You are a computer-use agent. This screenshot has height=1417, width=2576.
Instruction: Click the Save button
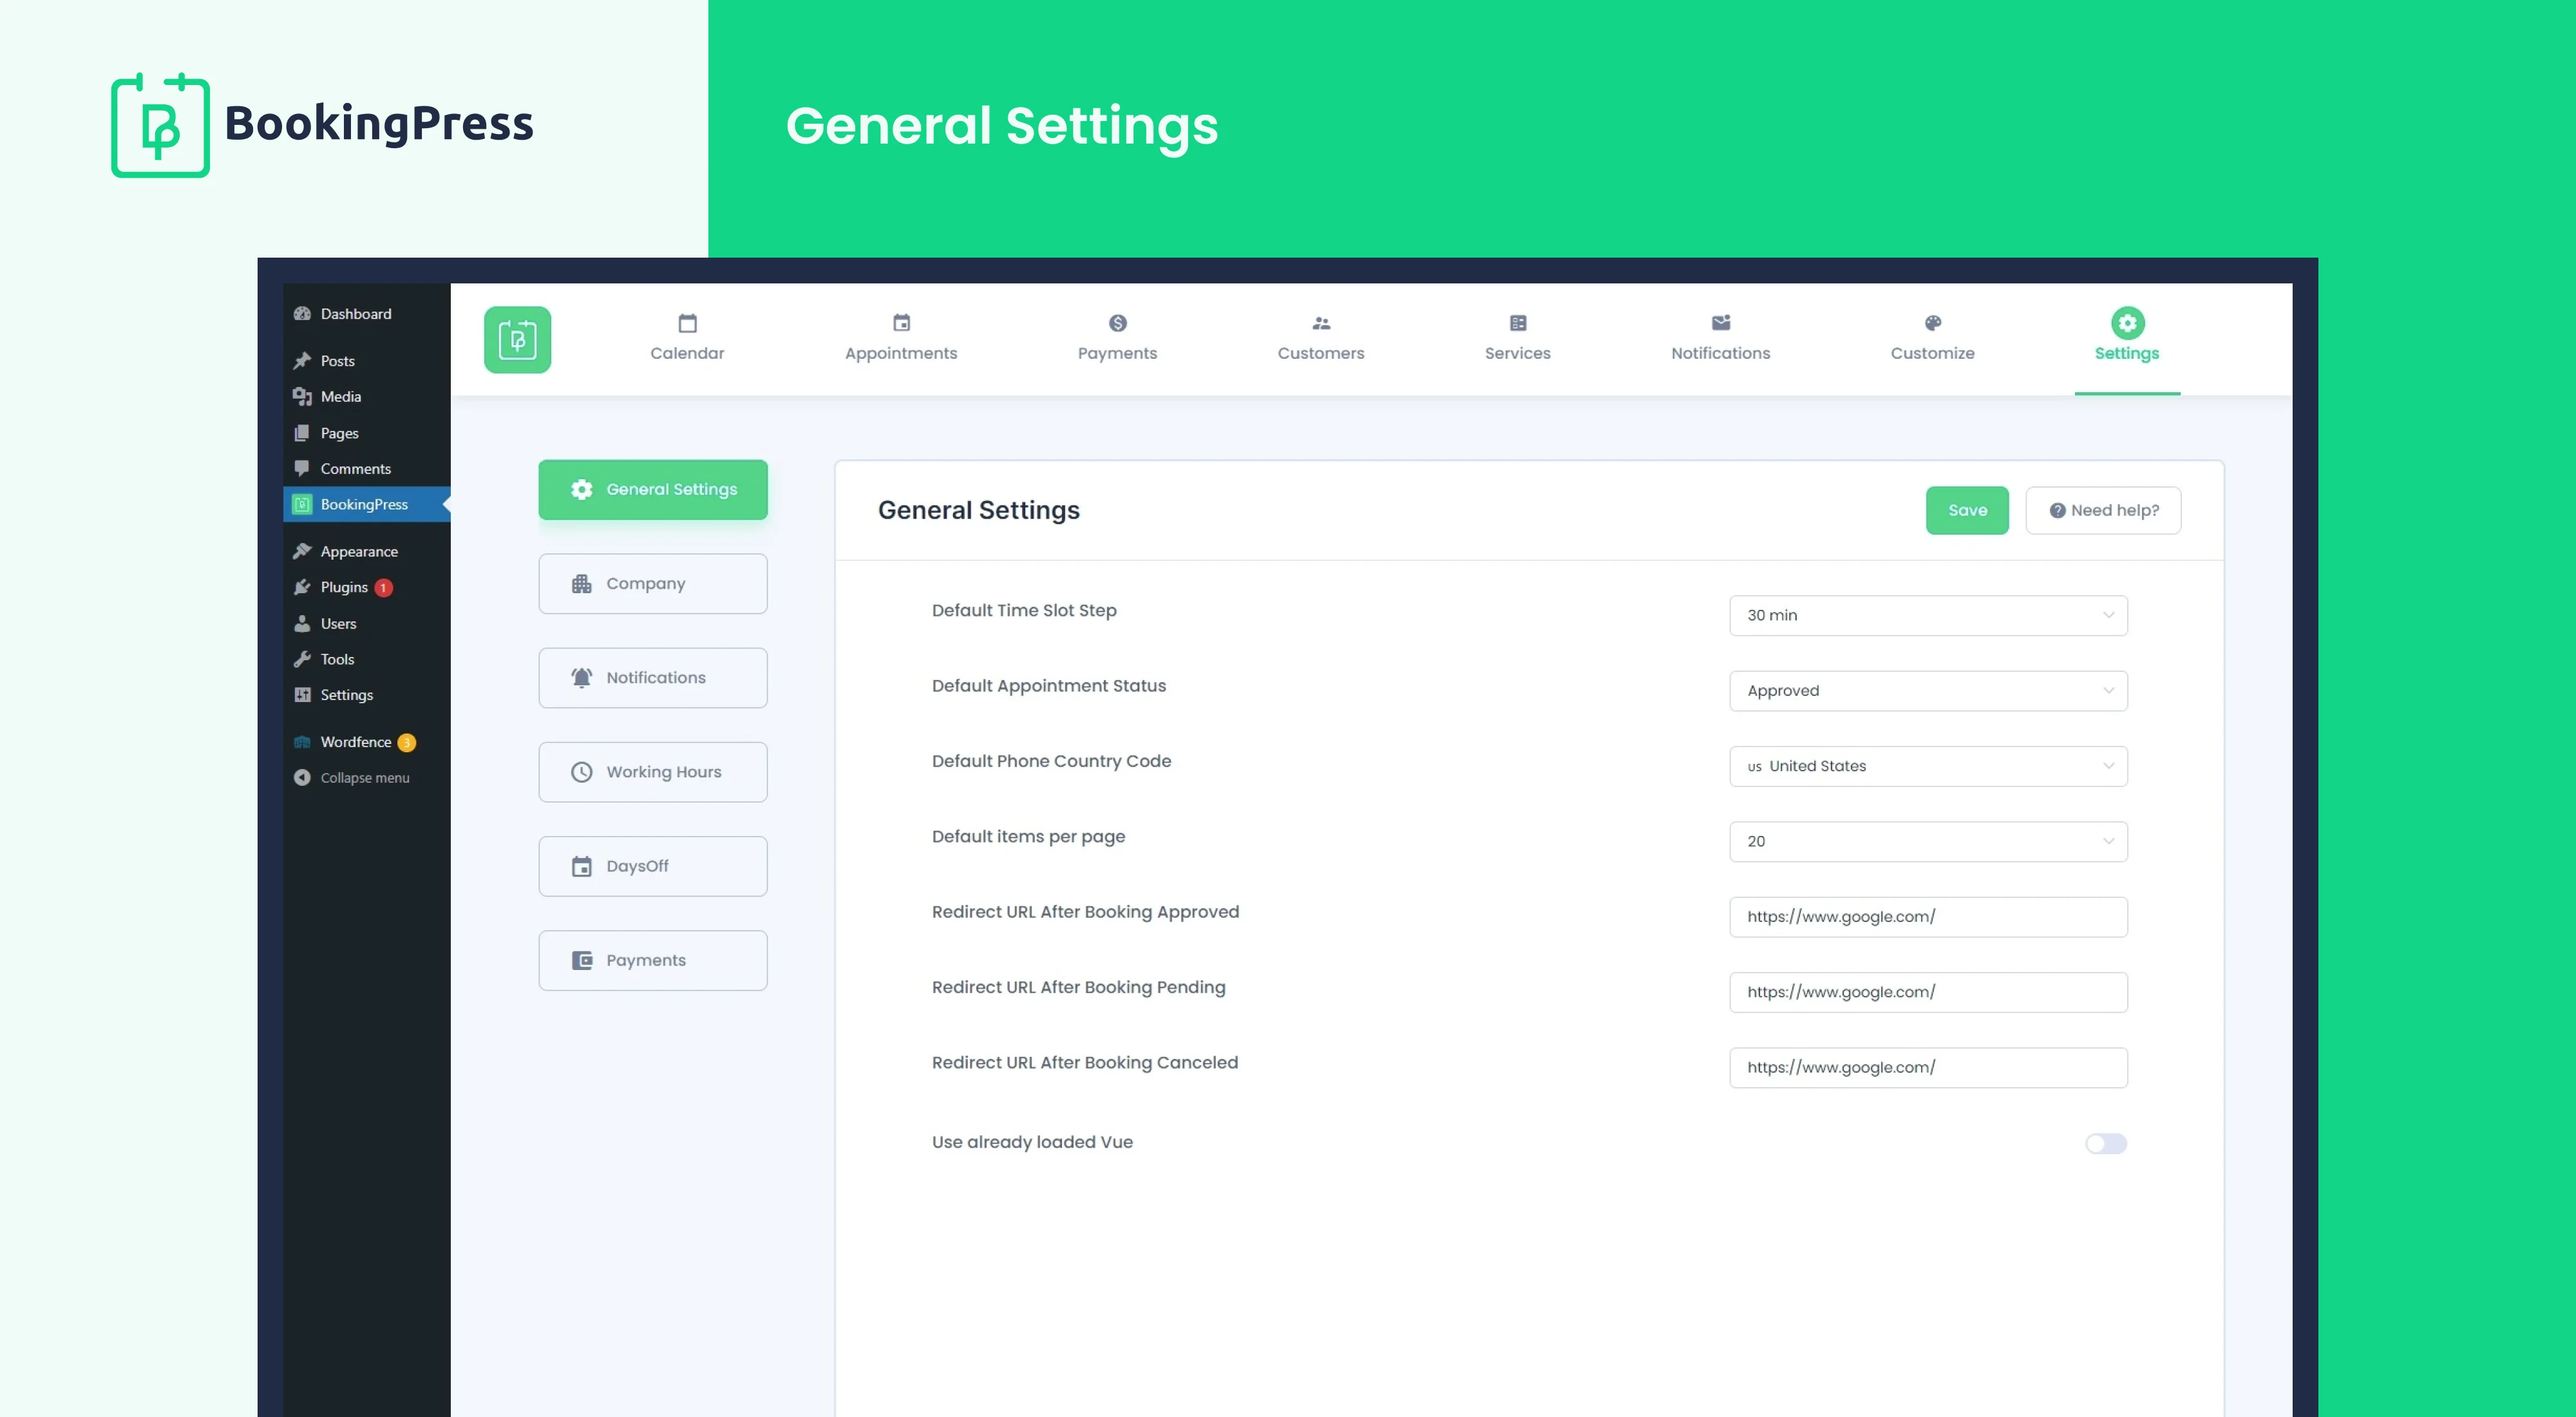(x=1967, y=509)
